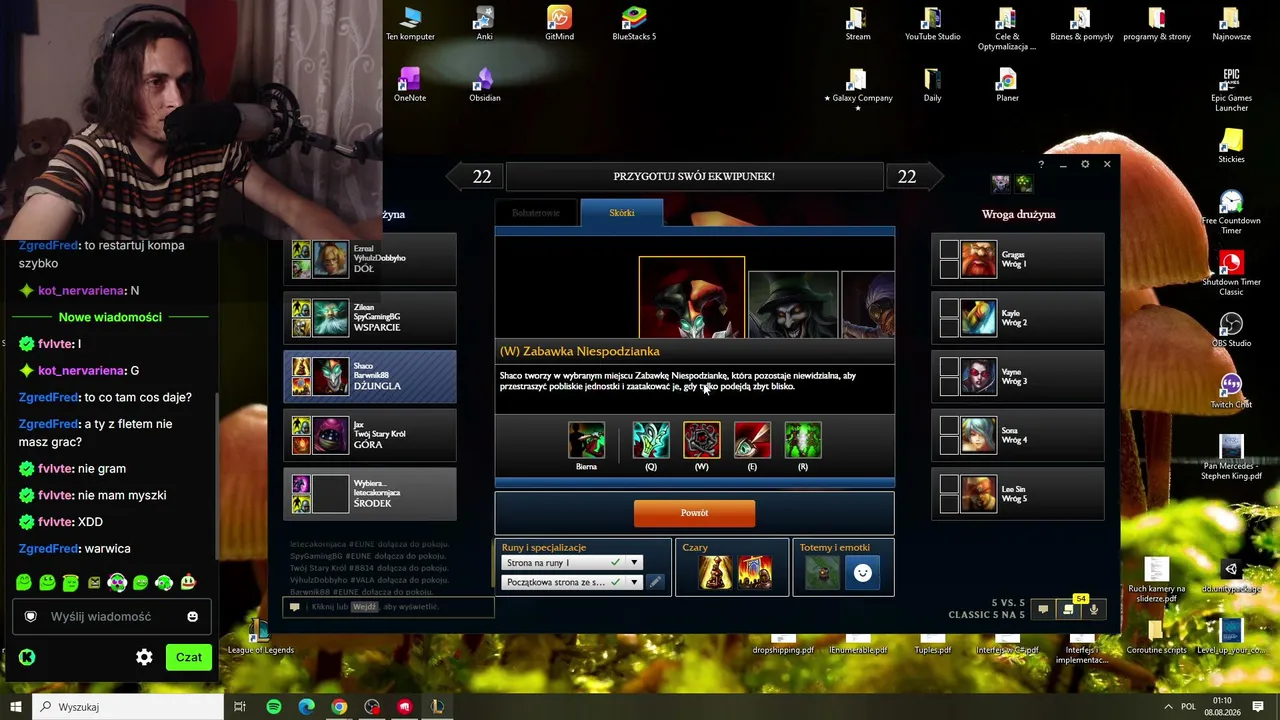The image size is (1280, 720).
Task: Click username fvlvte on 'nie gram' message
Action: (55, 468)
